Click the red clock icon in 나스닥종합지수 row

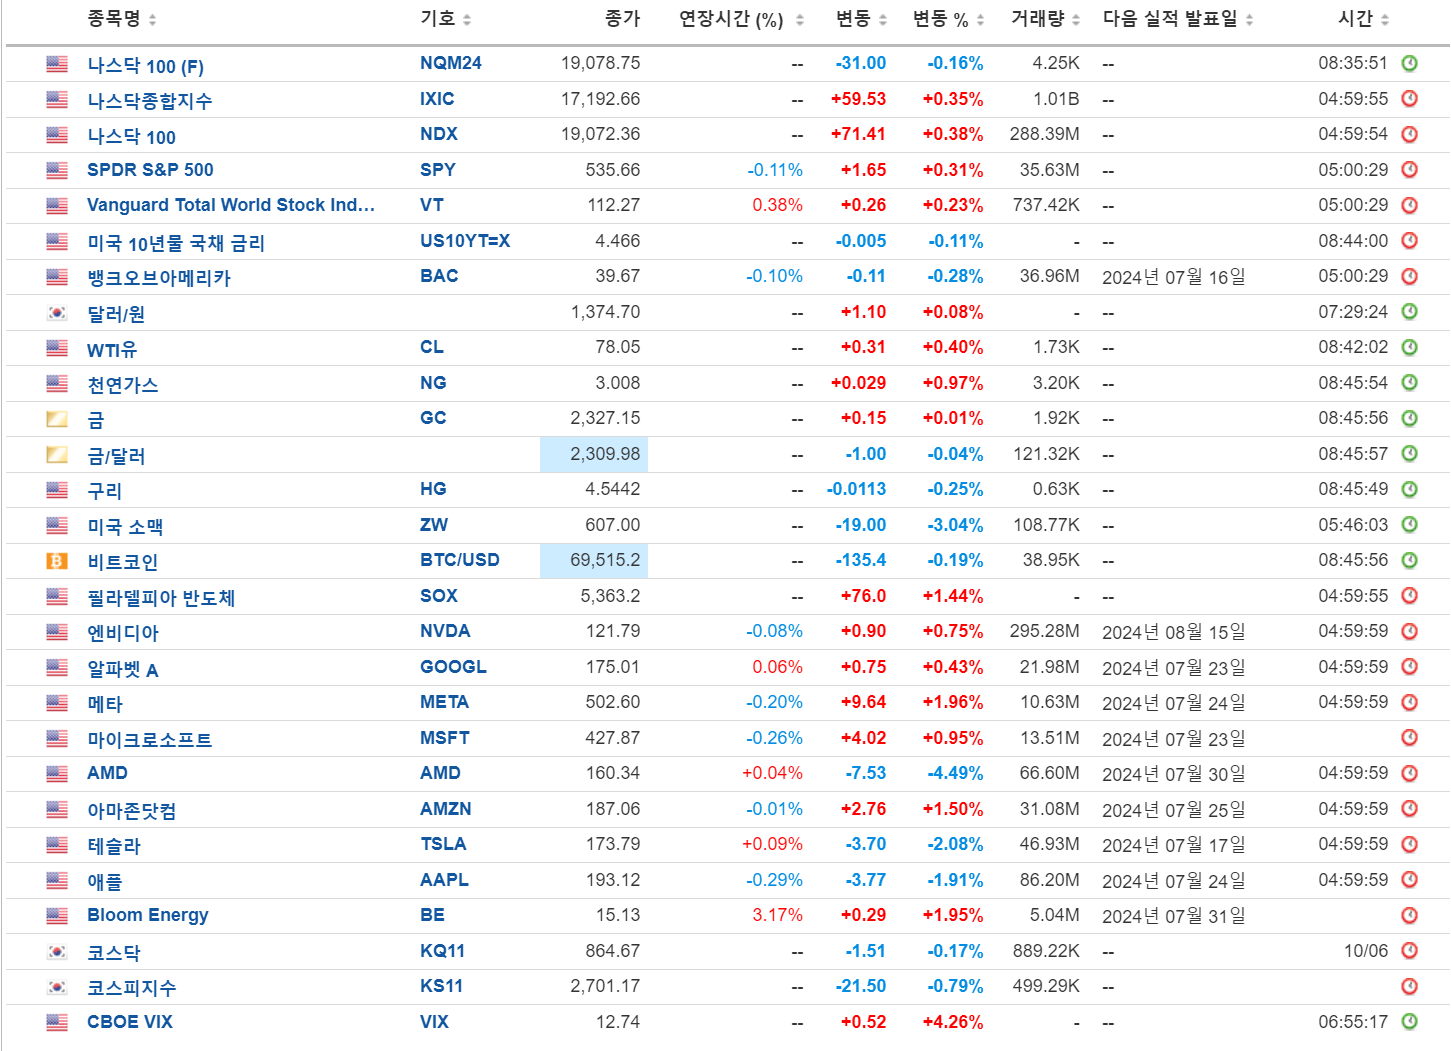pyautogui.click(x=1409, y=99)
